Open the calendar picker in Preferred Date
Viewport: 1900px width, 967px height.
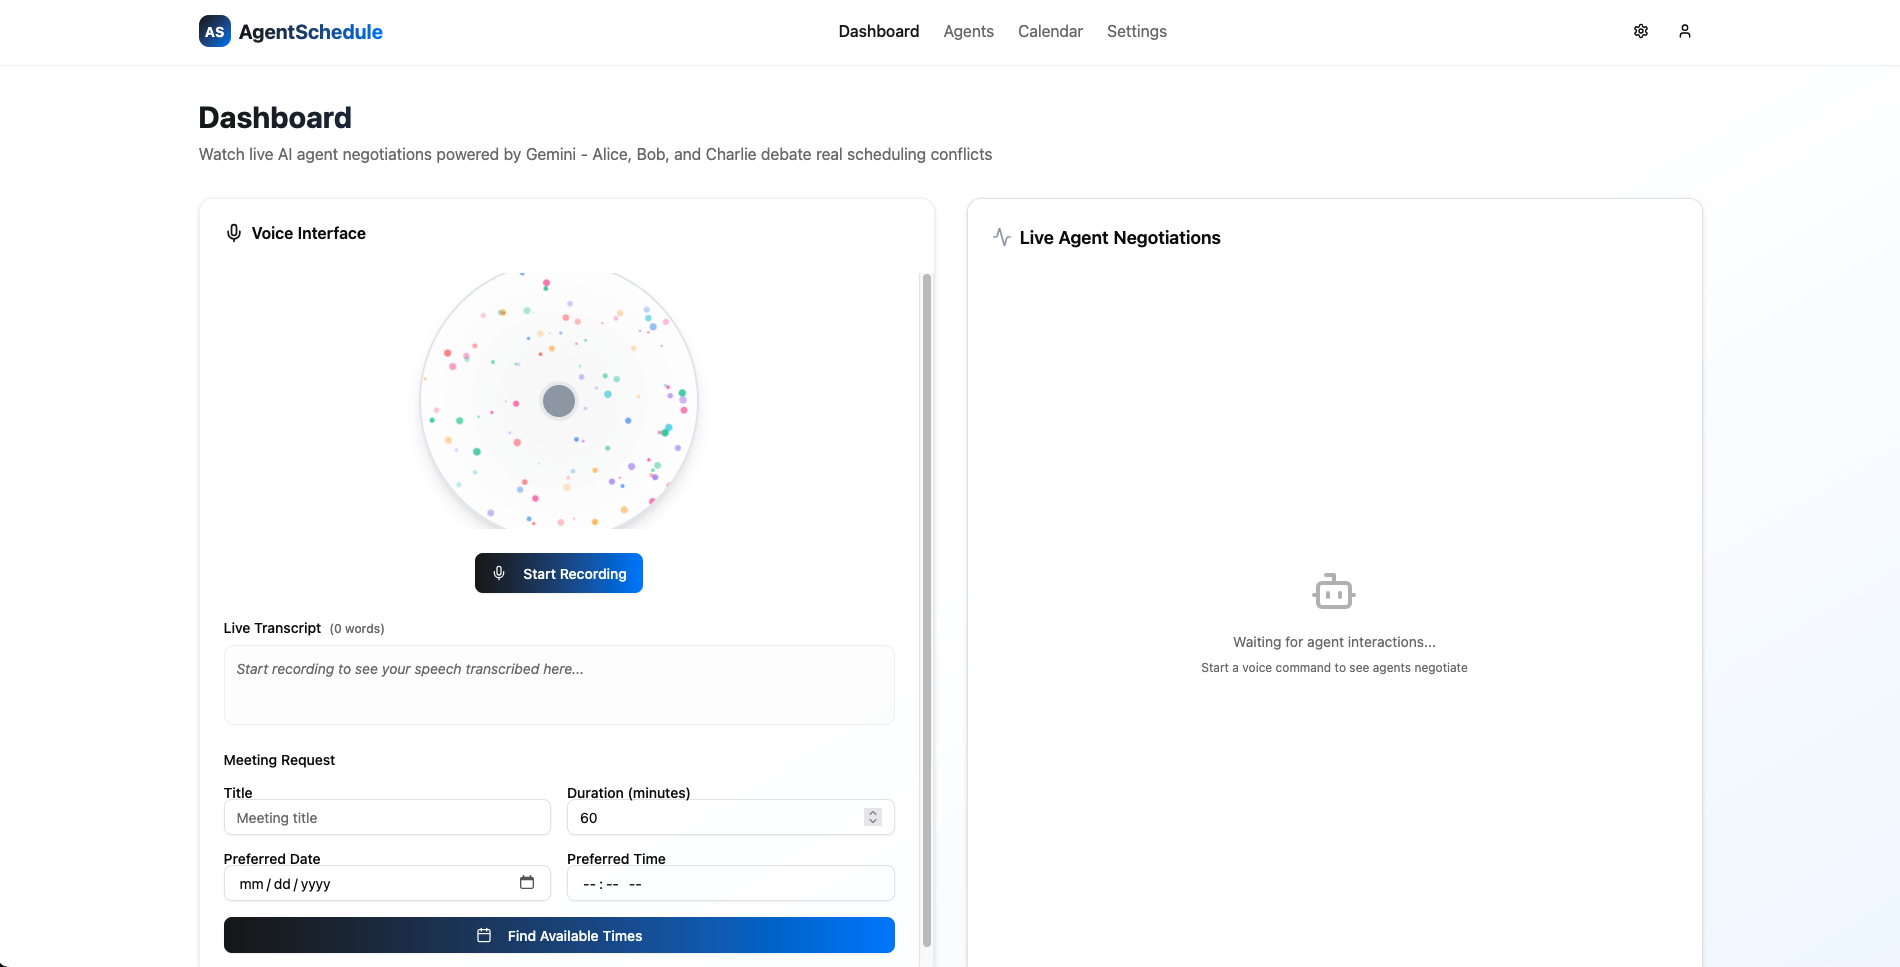(527, 882)
